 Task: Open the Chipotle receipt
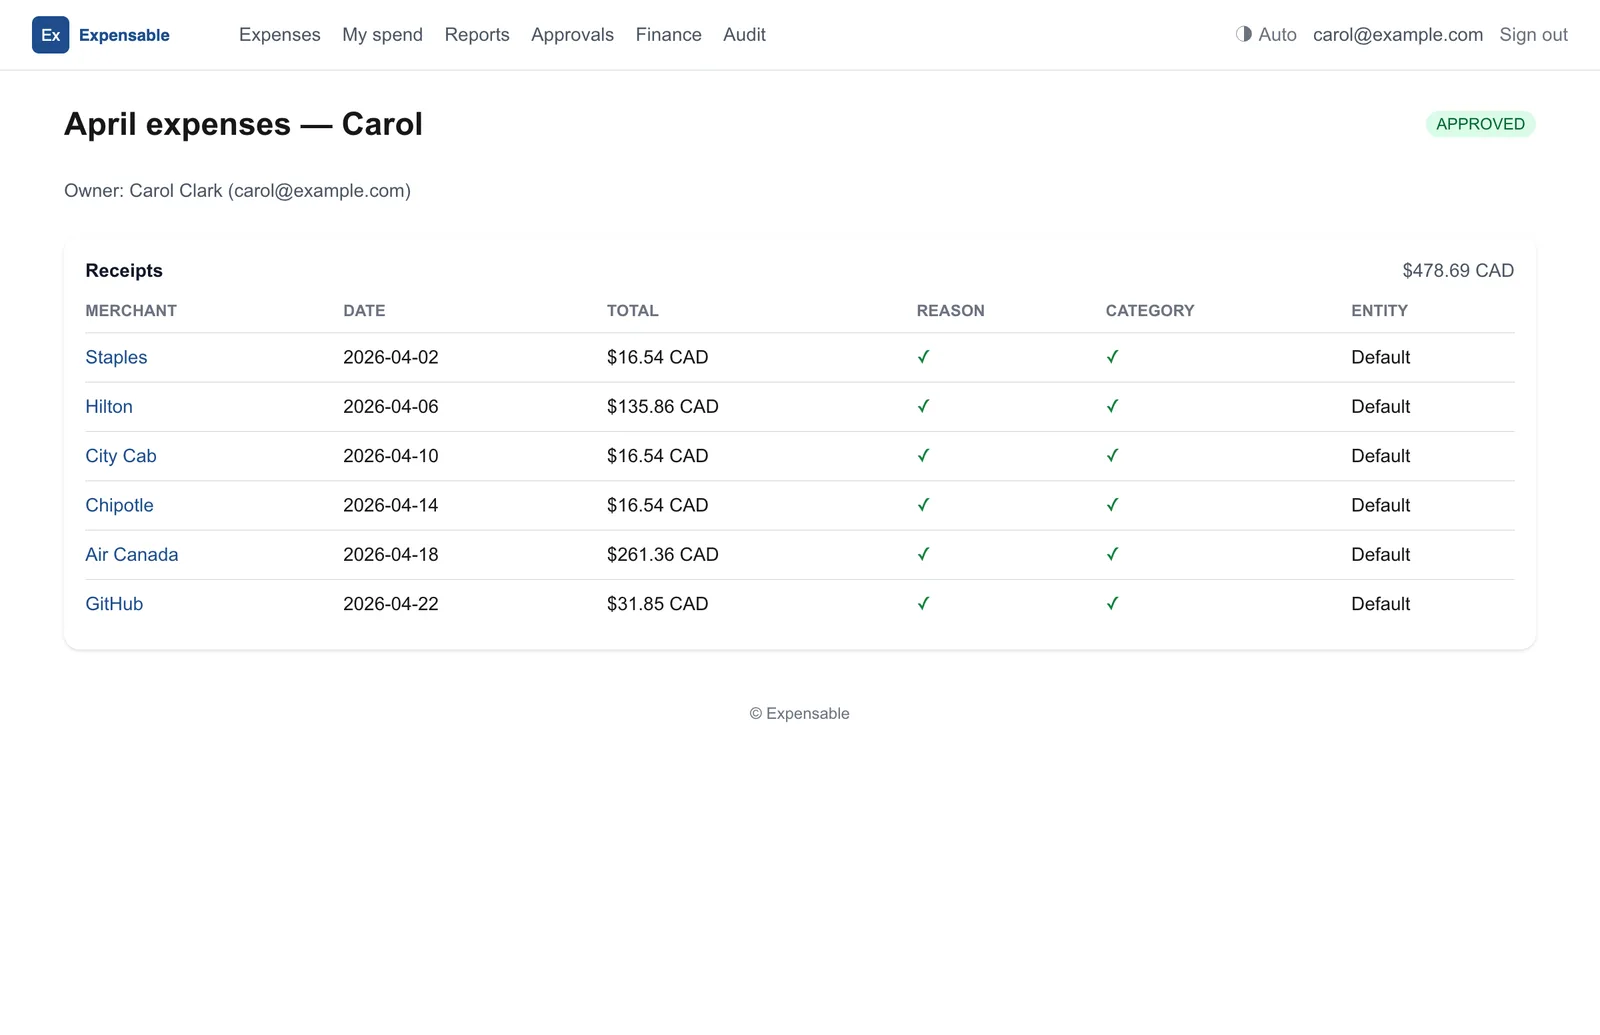point(119,505)
